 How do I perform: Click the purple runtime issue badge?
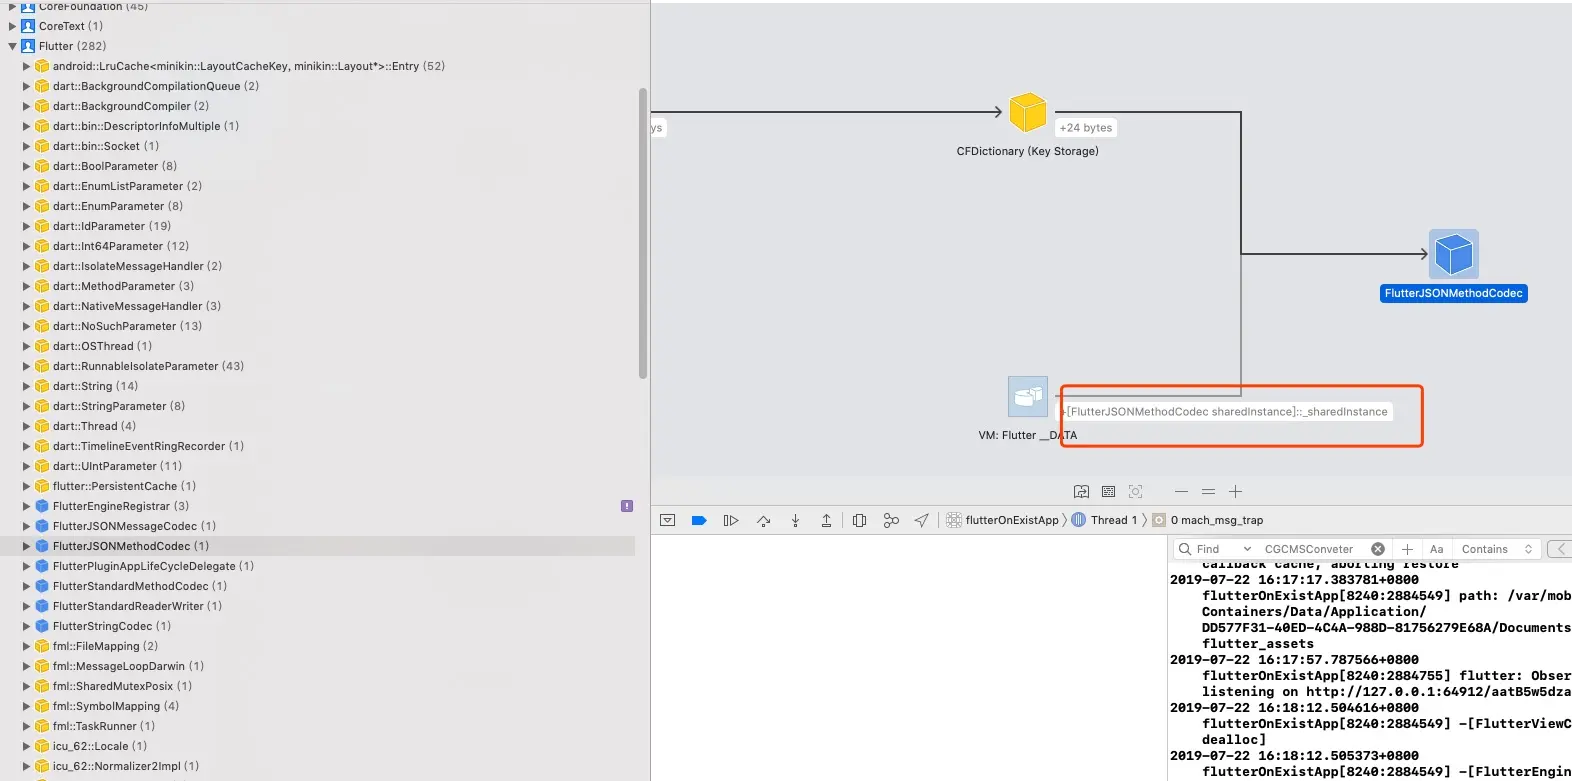click(627, 506)
